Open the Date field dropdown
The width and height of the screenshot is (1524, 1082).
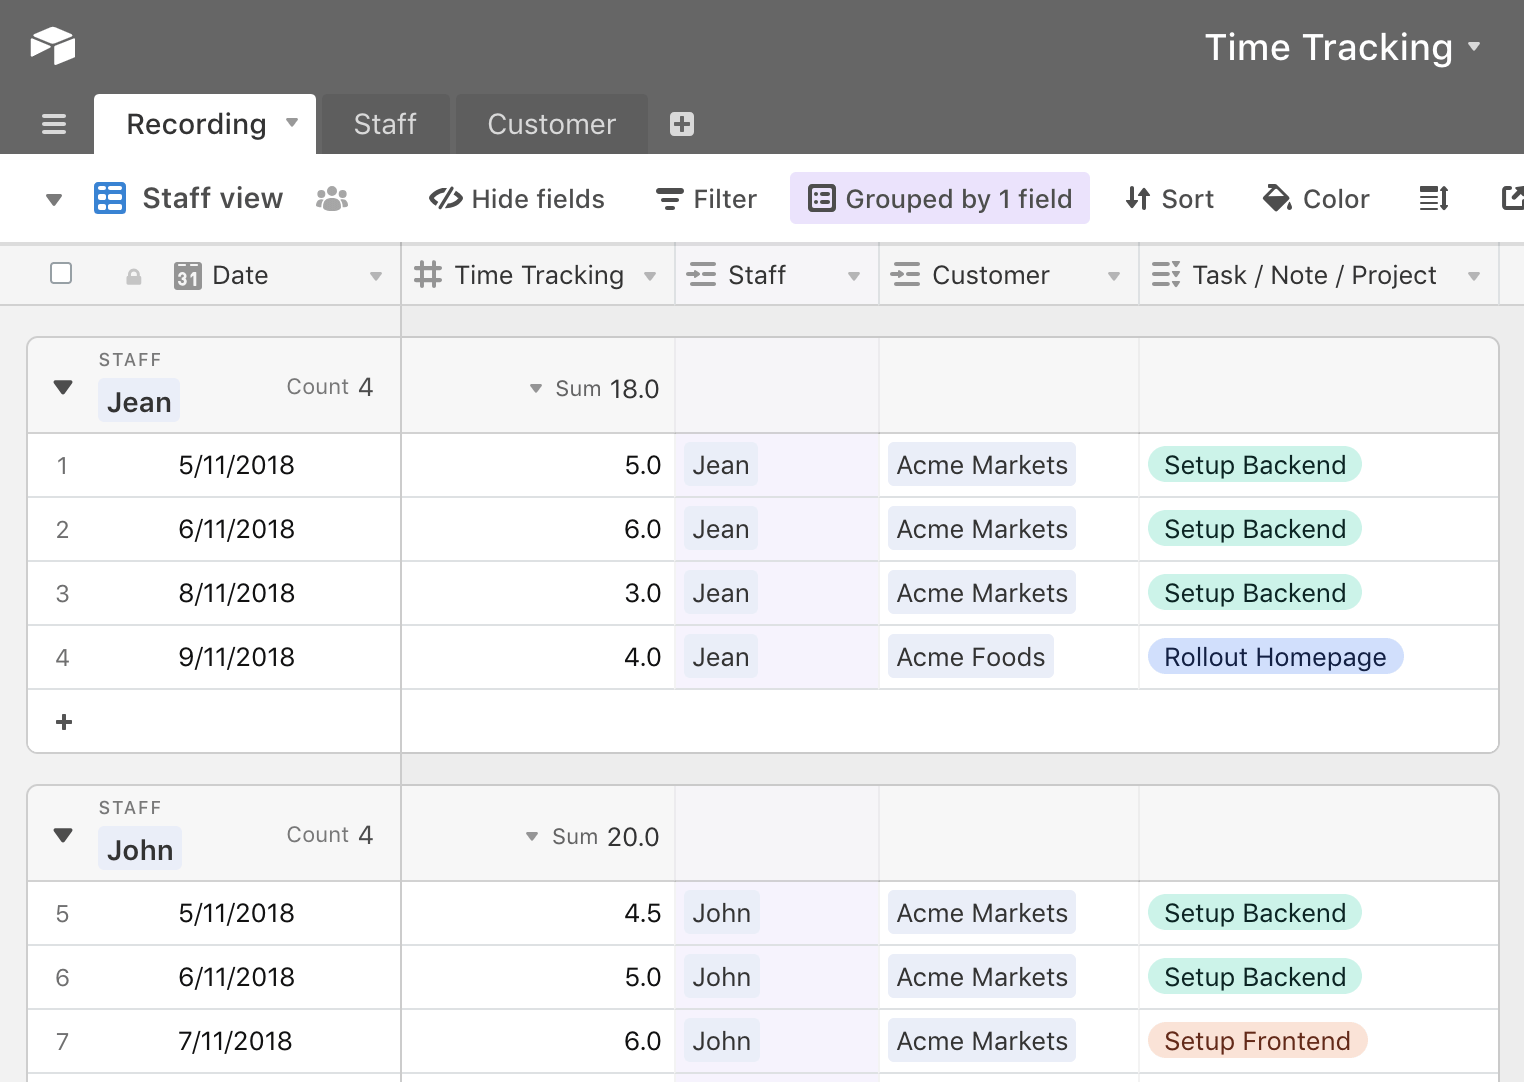pos(375,275)
